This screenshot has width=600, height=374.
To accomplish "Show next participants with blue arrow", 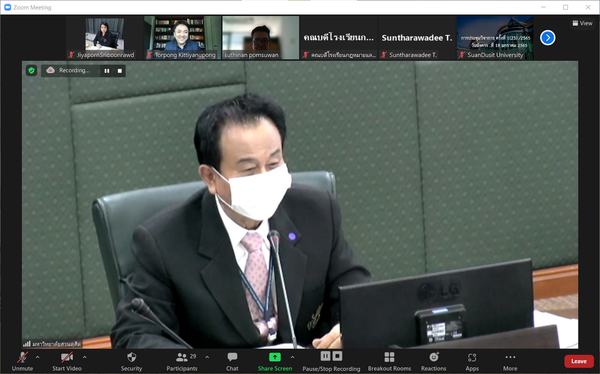I will pyautogui.click(x=548, y=38).
